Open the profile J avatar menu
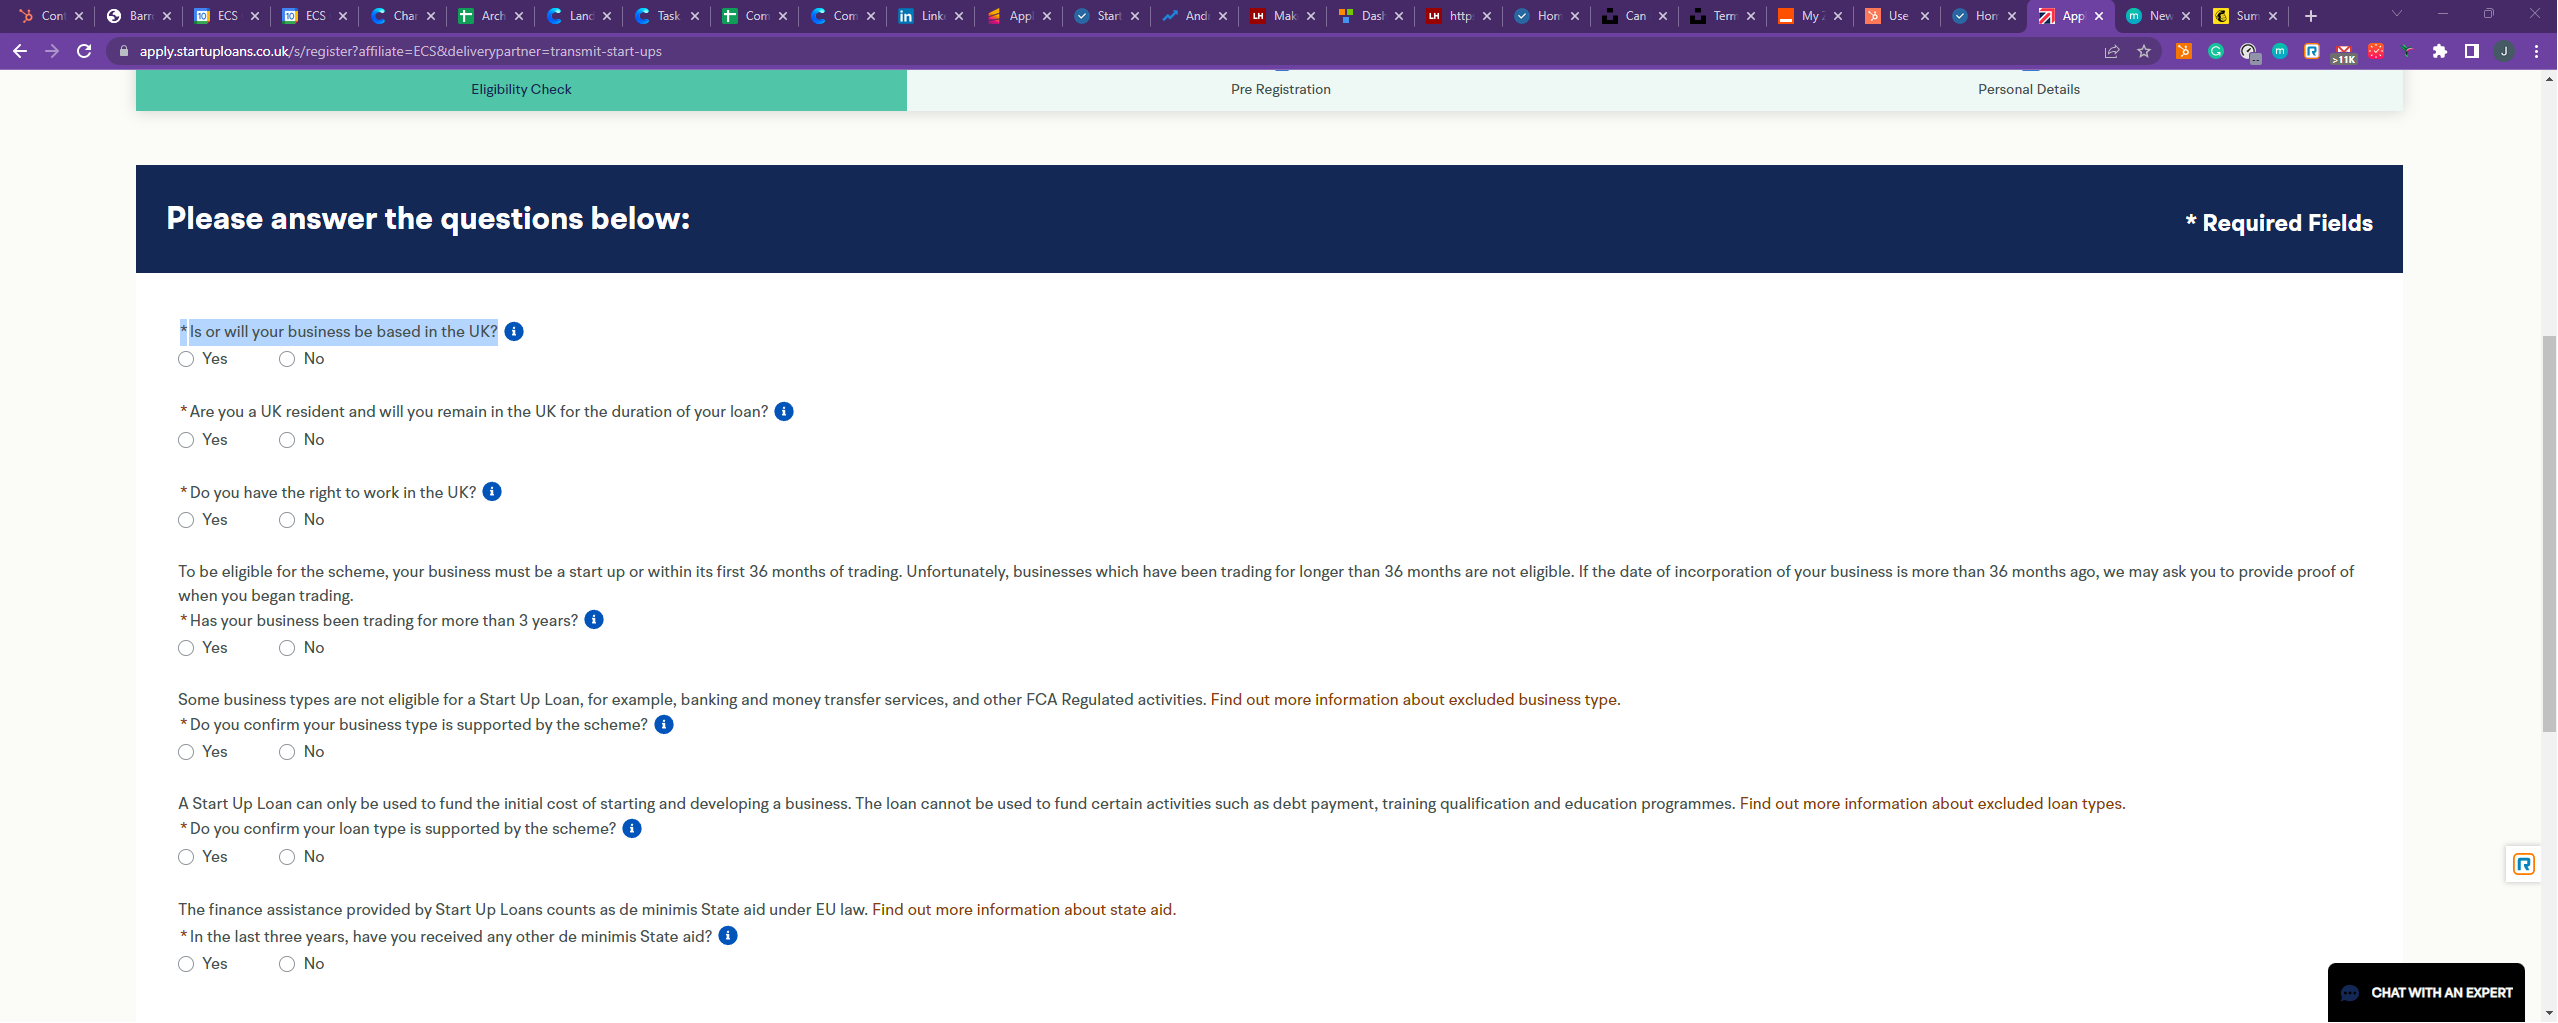Screen dimensions: 2558x1023 [2504, 51]
